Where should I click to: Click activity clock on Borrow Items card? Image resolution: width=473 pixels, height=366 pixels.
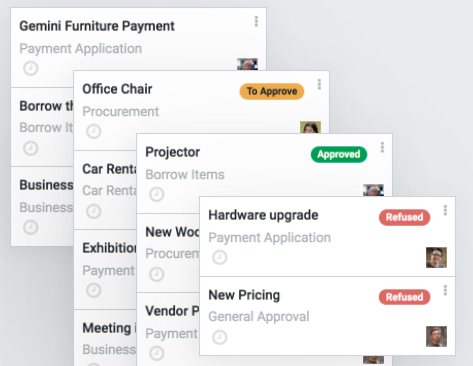click(x=31, y=148)
